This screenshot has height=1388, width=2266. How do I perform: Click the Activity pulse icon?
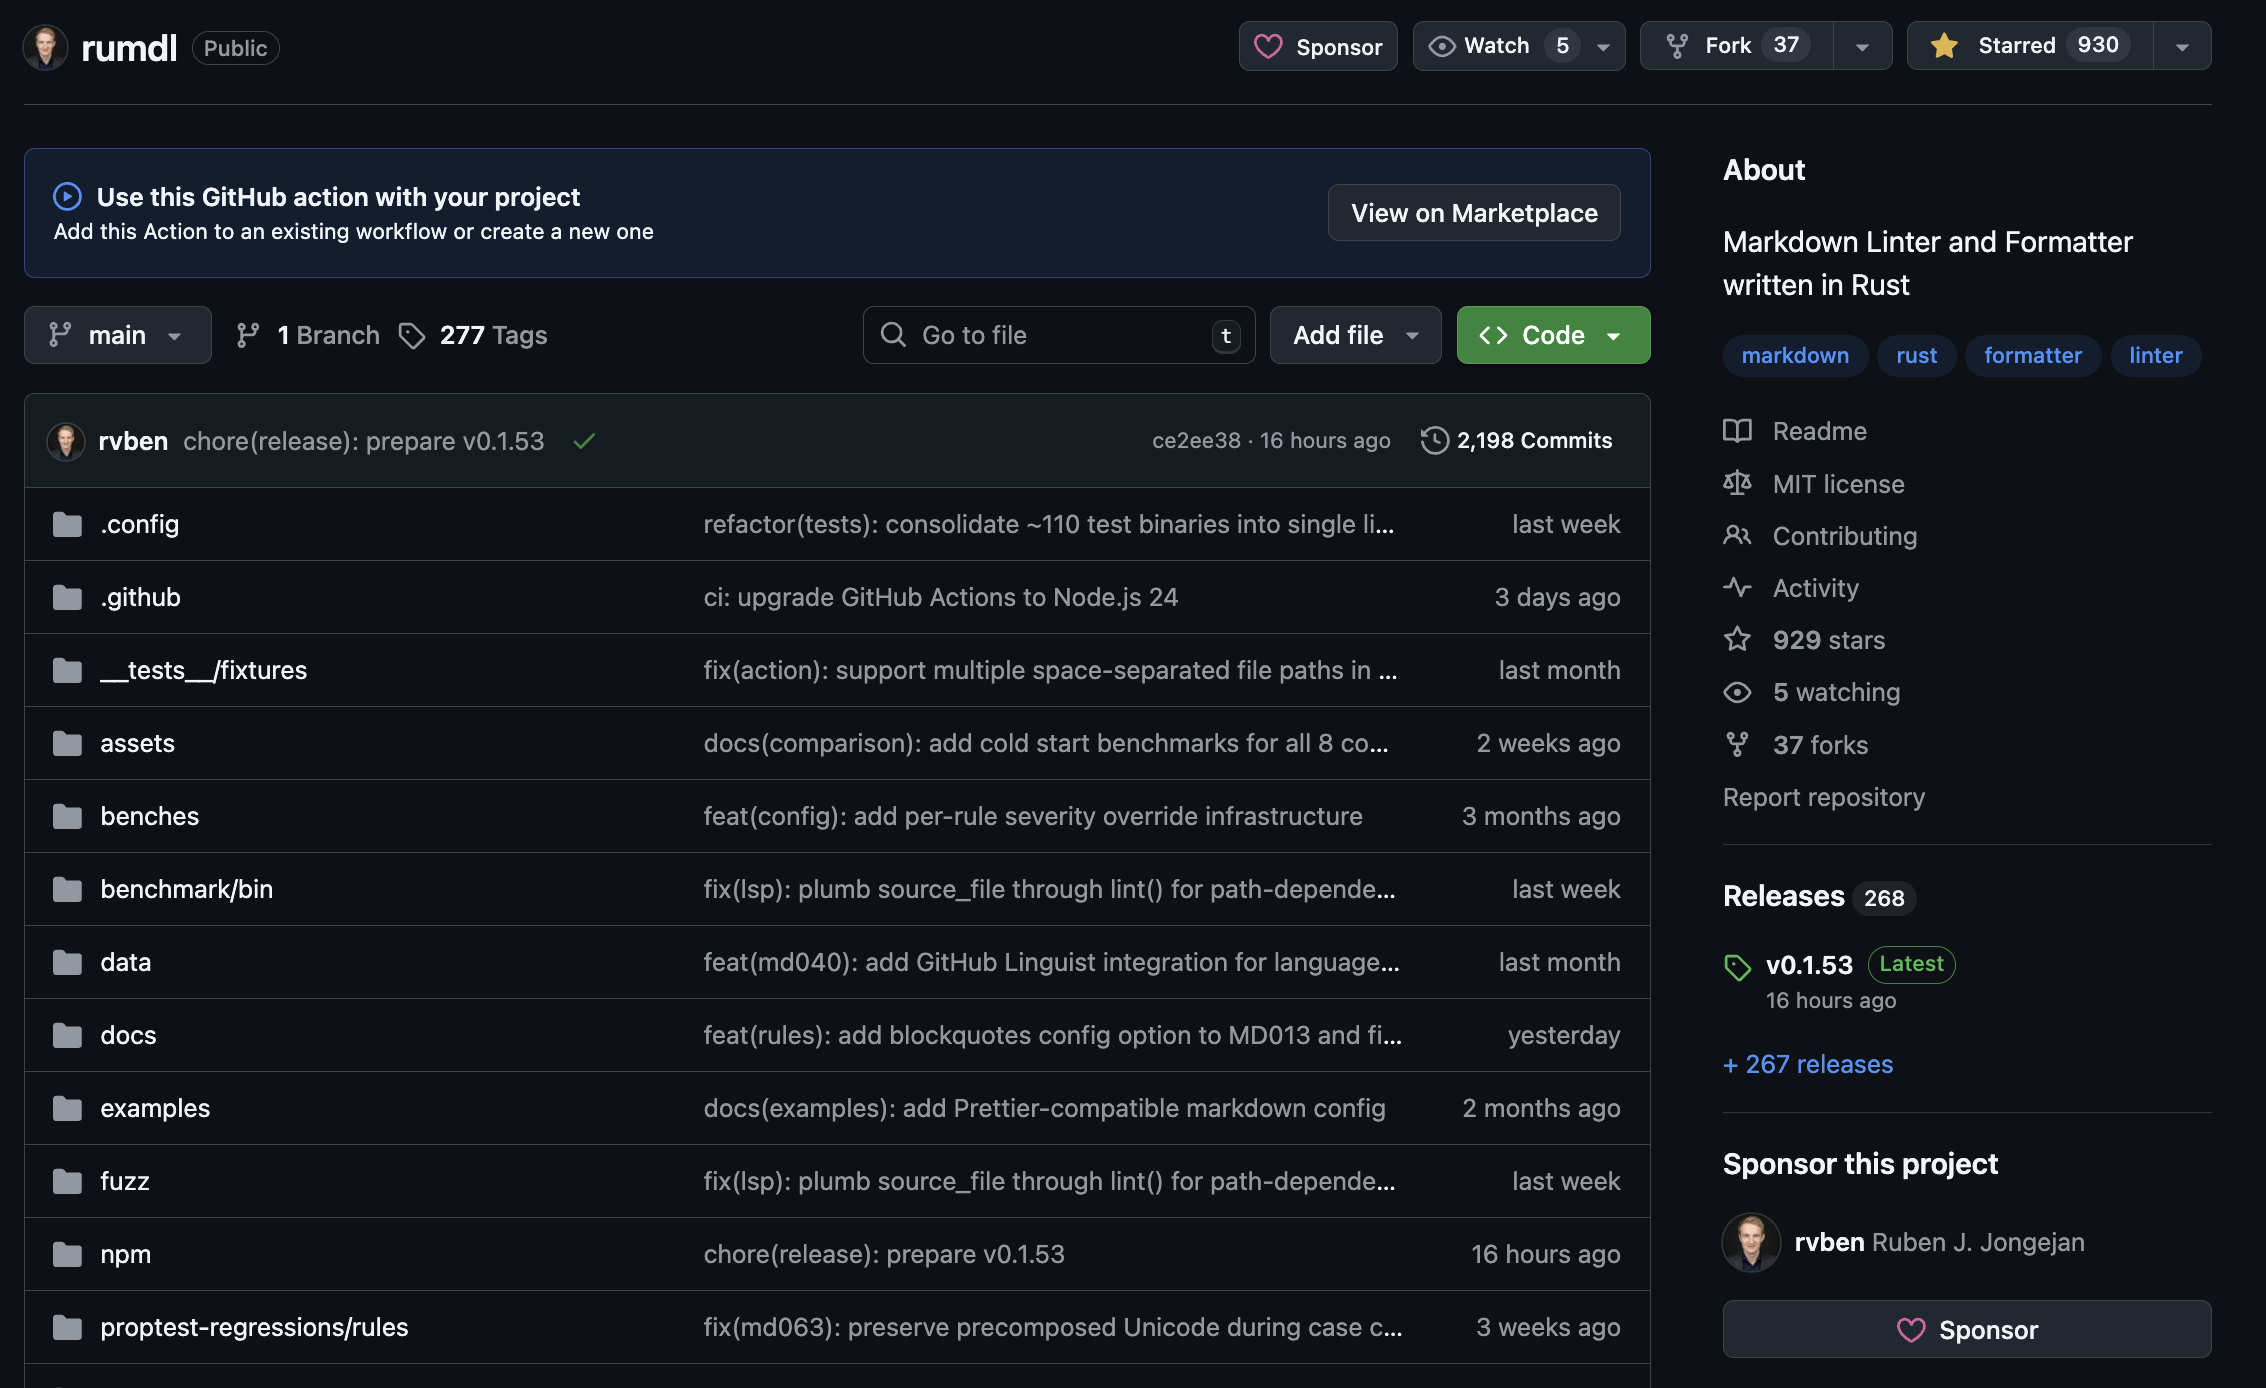pos(1737,588)
